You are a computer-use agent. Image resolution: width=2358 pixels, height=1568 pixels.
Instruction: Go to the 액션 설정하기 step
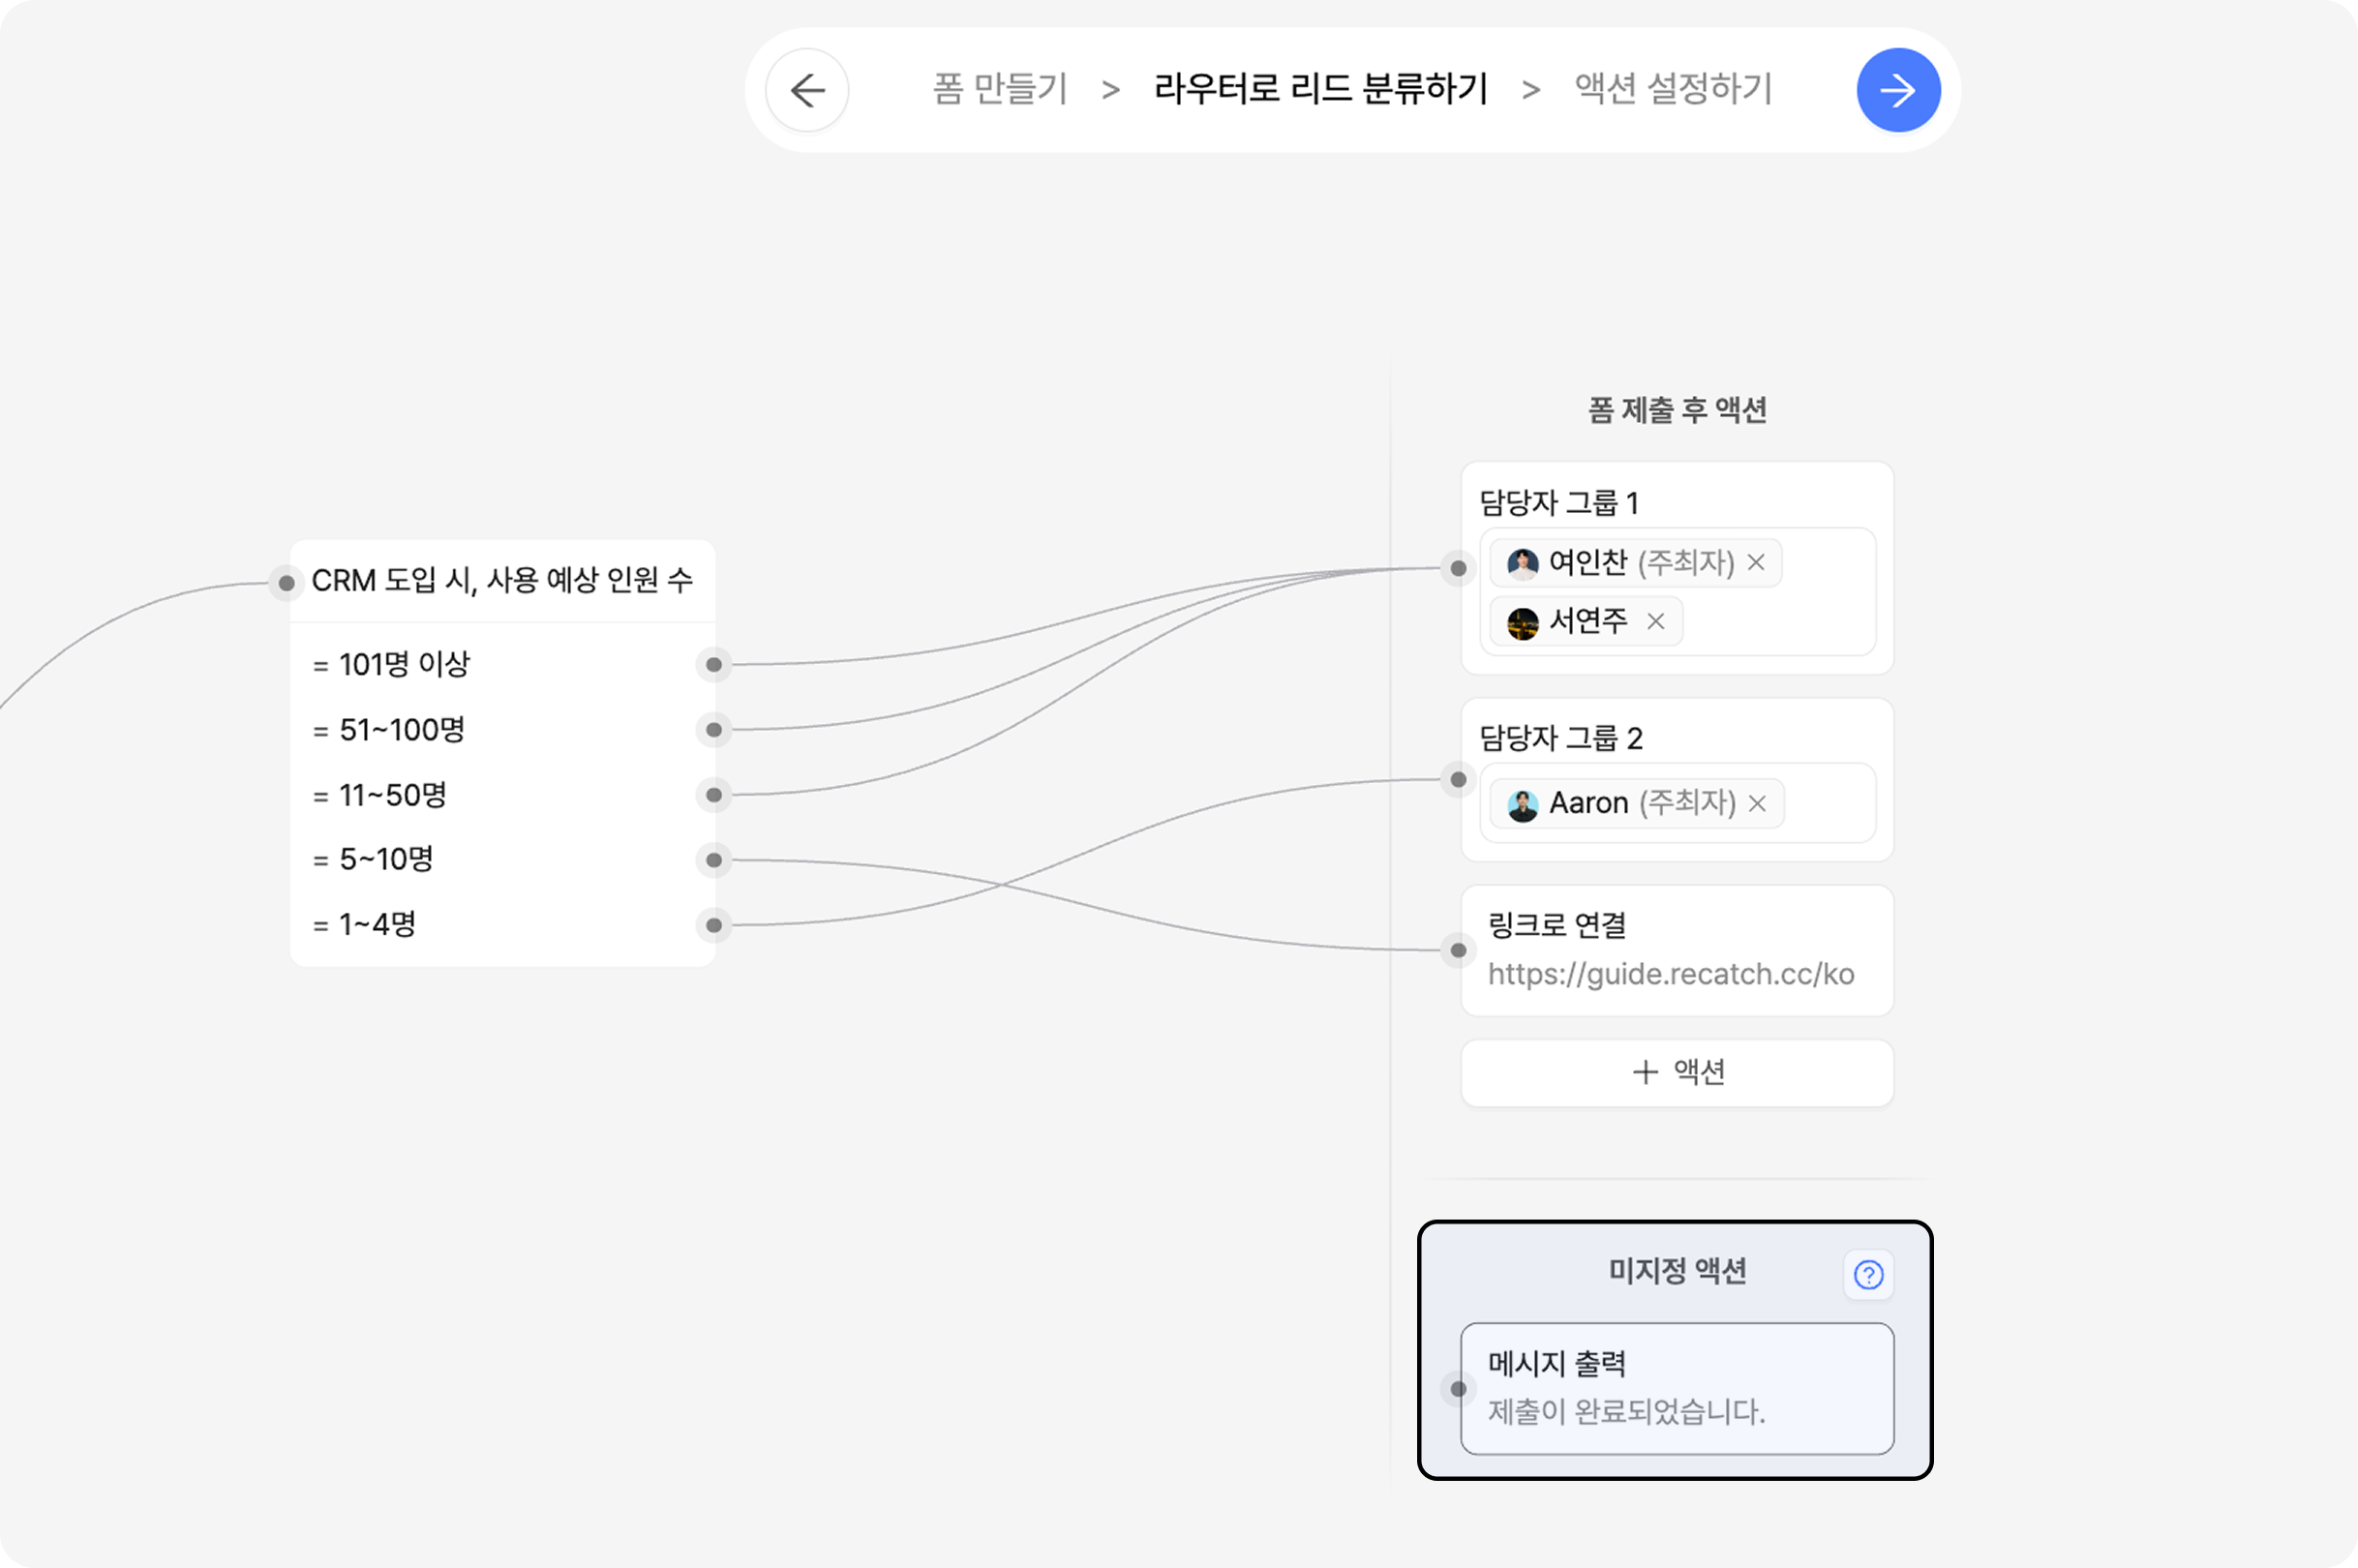[1673, 90]
